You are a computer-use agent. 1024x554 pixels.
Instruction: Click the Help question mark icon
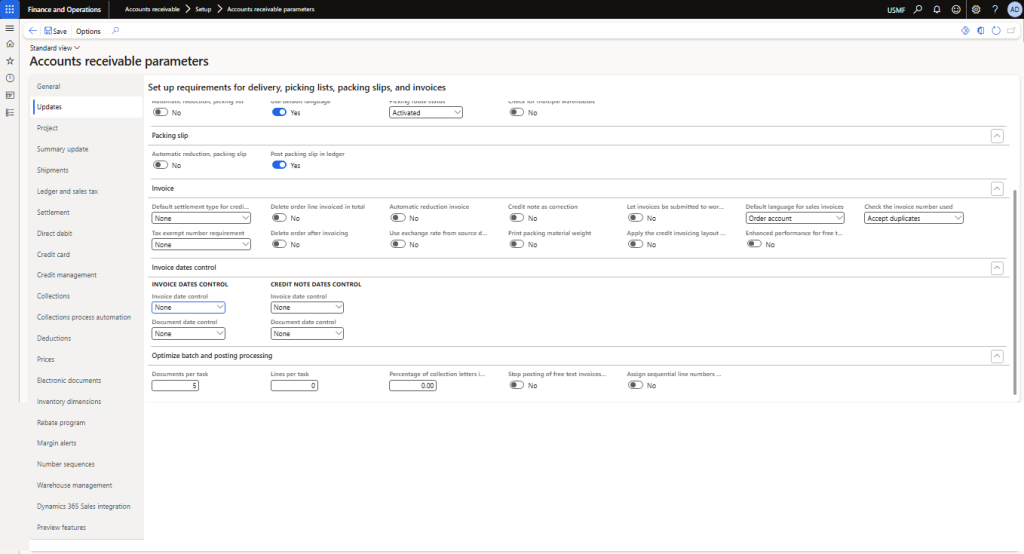(x=995, y=8)
